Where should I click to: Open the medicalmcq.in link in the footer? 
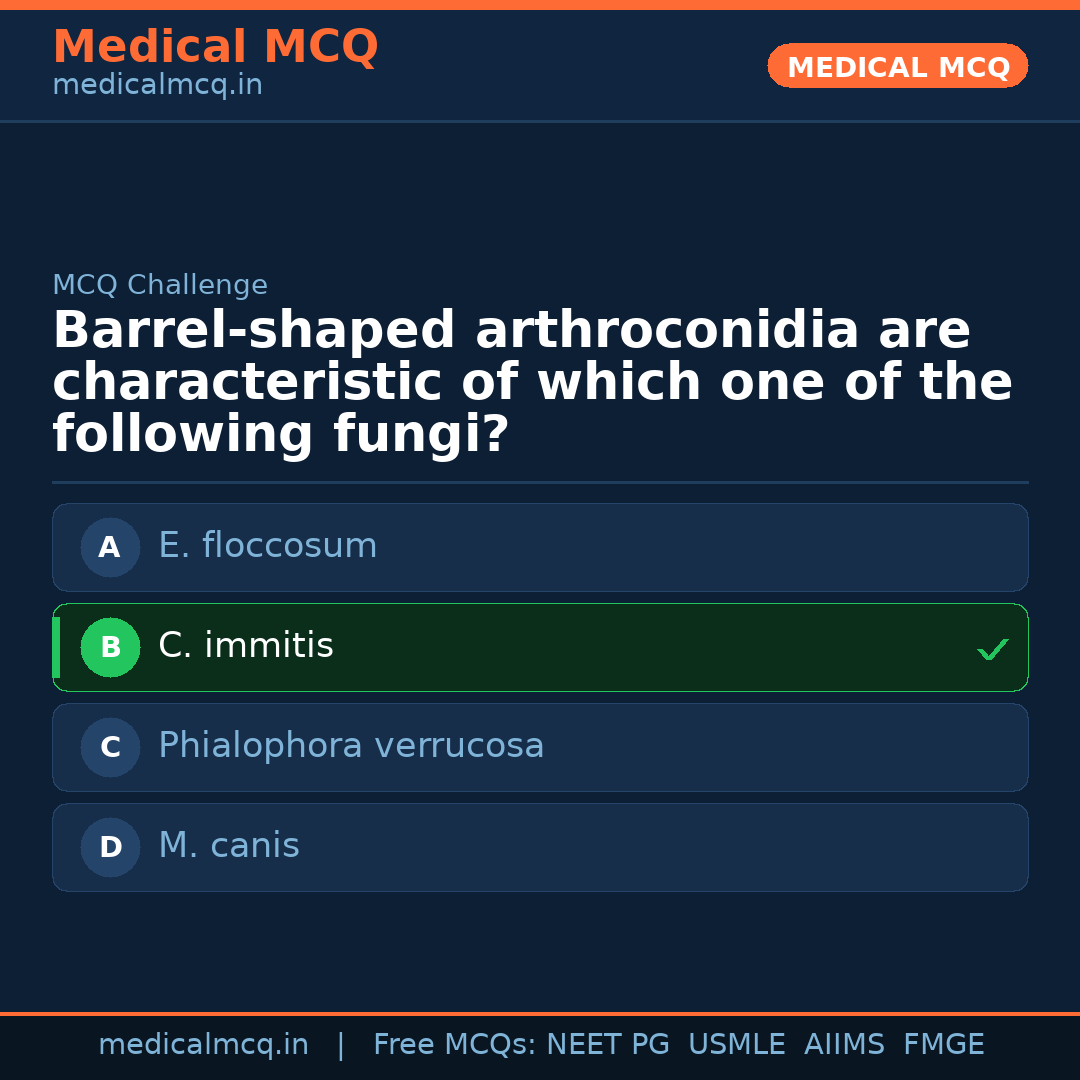(204, 1043)
